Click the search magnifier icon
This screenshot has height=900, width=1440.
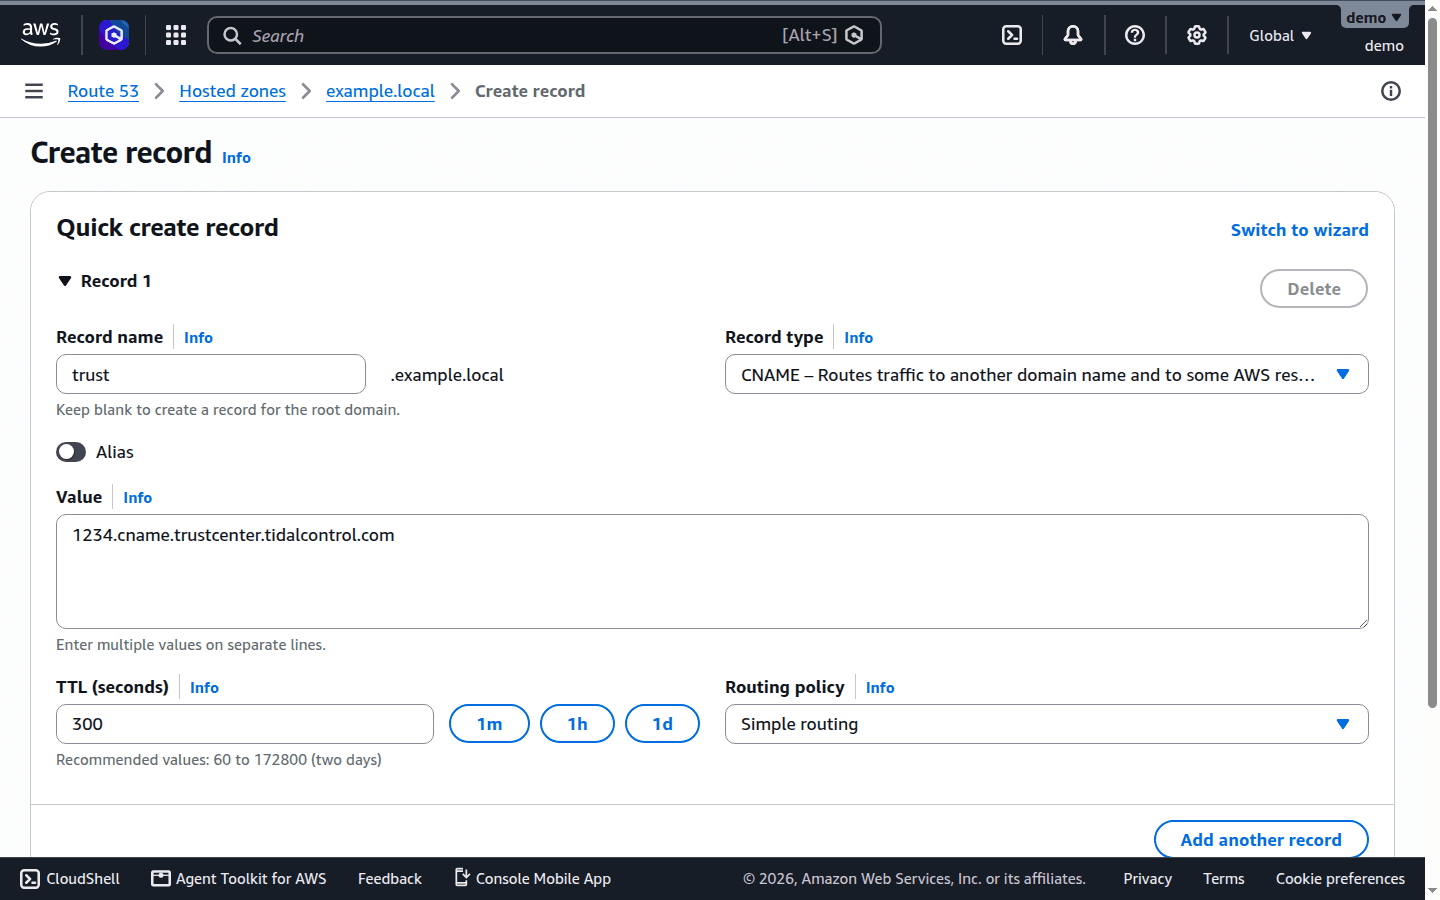tap(232, 36)
